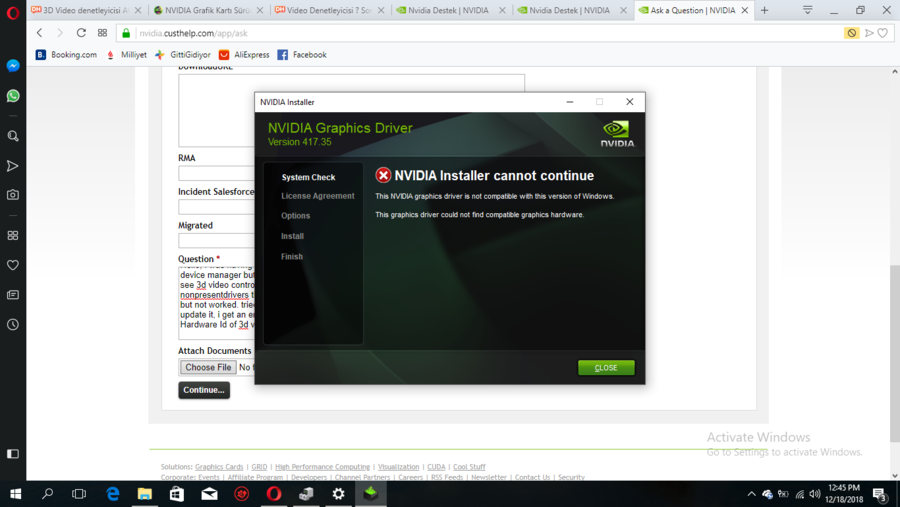
Task: Launch Microsoft Edge from taskbar
Action: coord(112,494)
